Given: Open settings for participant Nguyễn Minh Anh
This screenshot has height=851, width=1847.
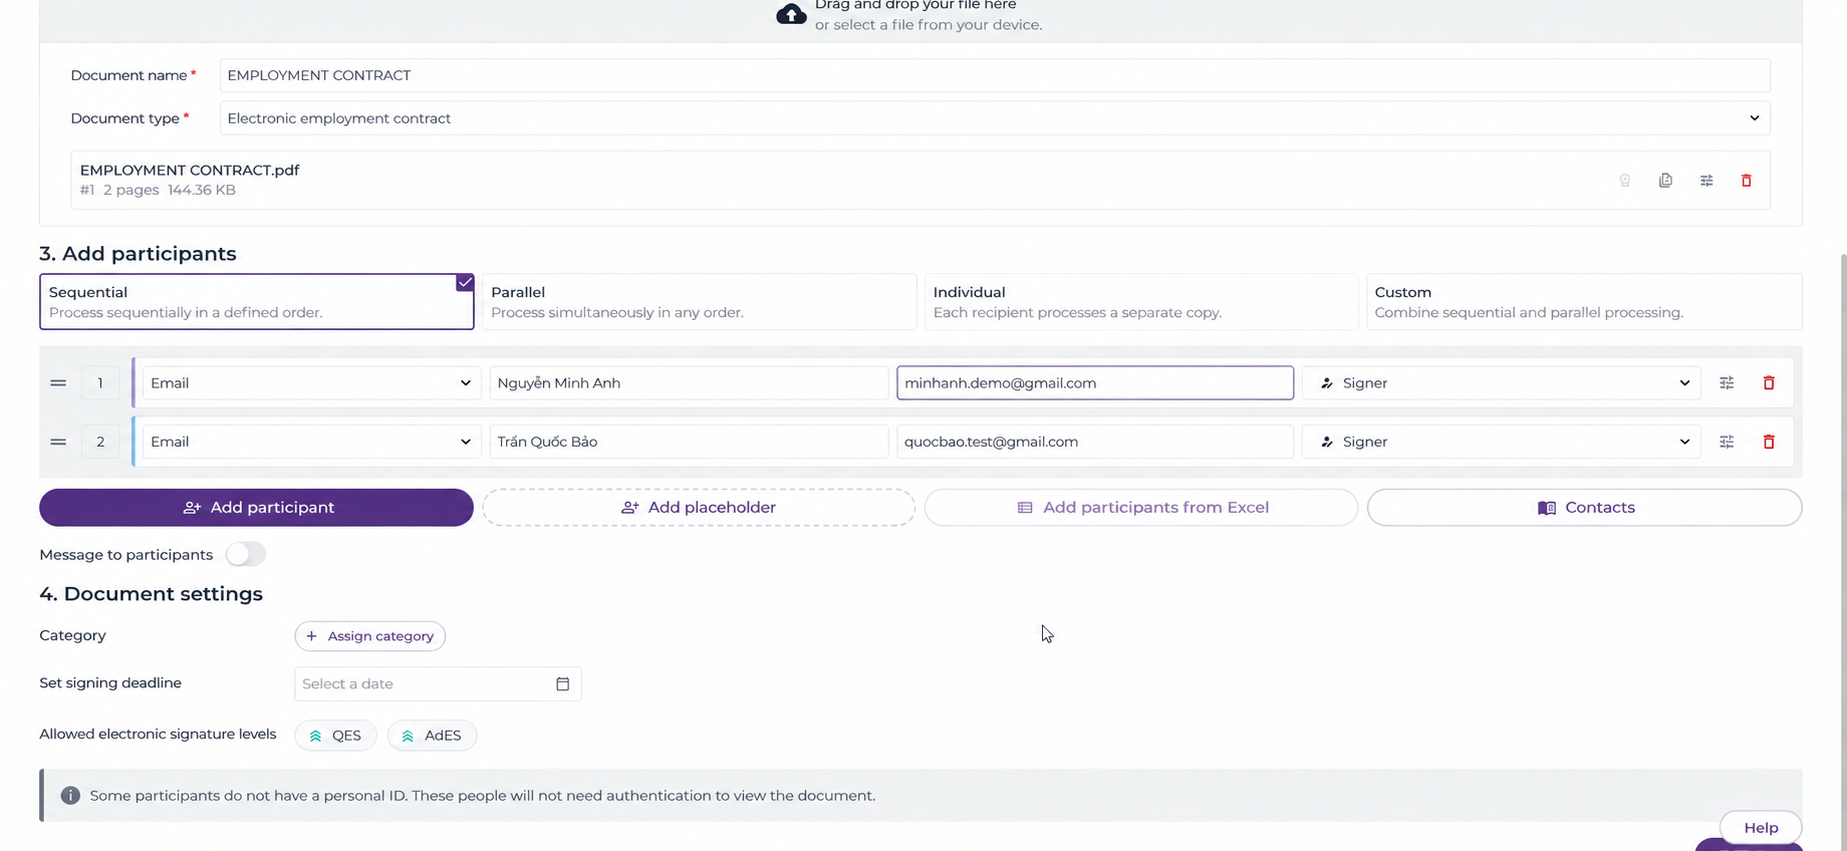Looking at the screenshot, I should (x=1726, y=383).
